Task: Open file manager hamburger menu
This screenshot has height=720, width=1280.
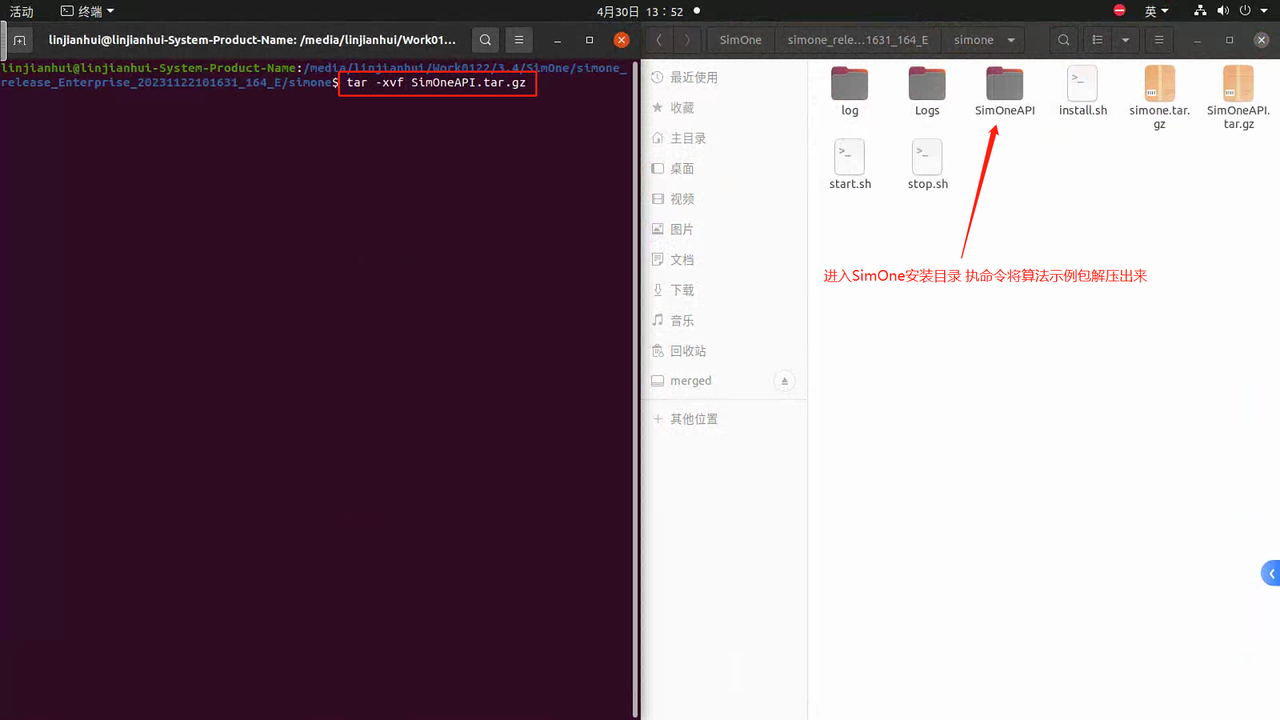Action: pos(1159,40)
